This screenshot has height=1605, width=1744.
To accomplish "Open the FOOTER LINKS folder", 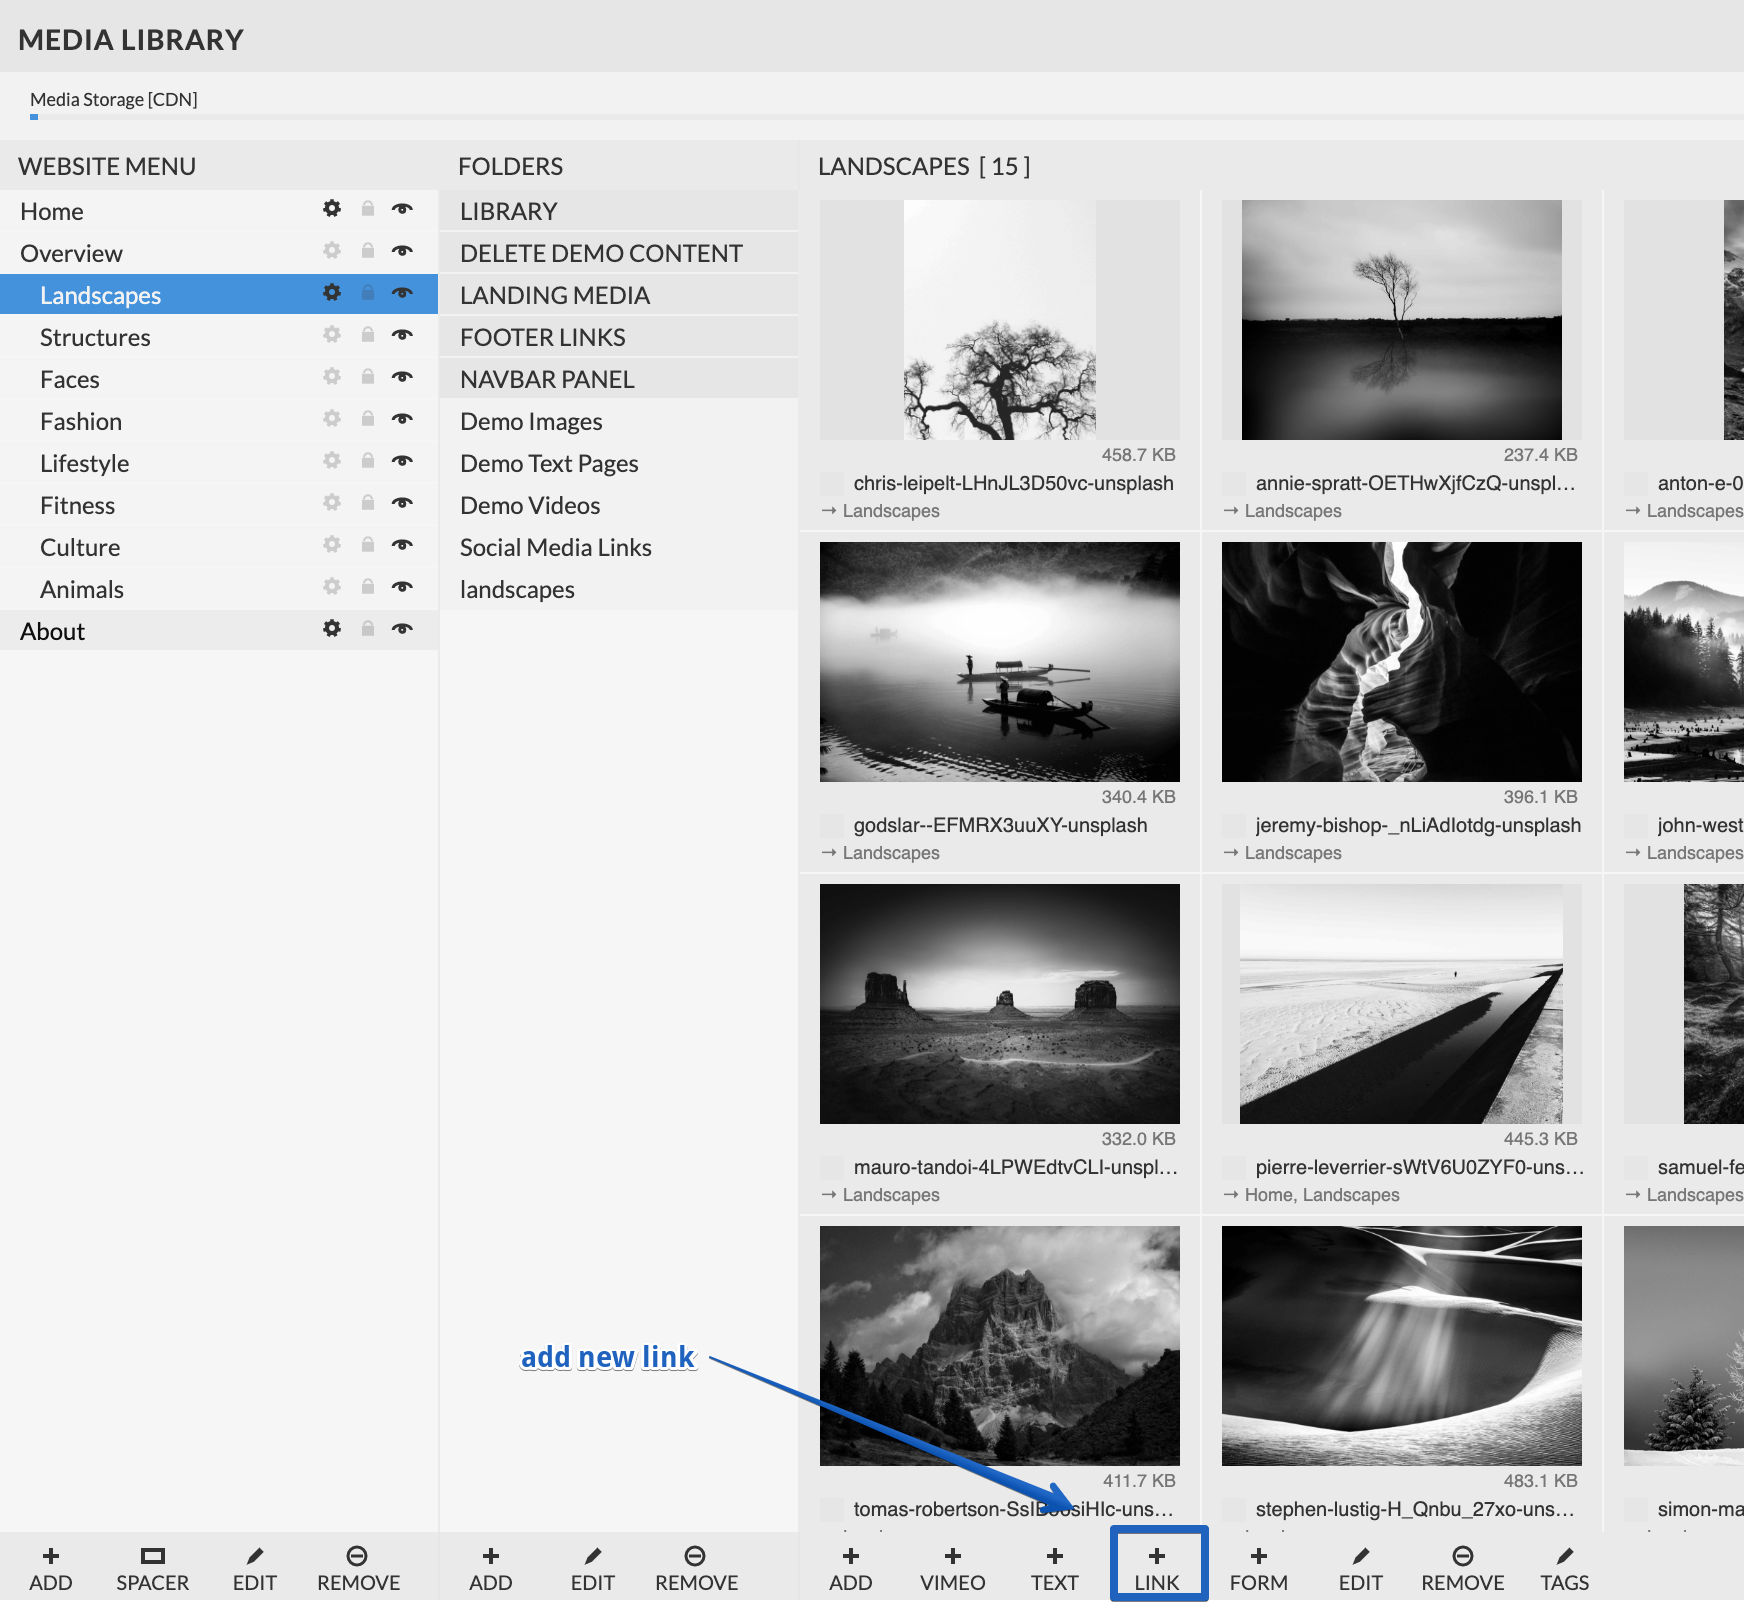I will (x=619, y=337).
